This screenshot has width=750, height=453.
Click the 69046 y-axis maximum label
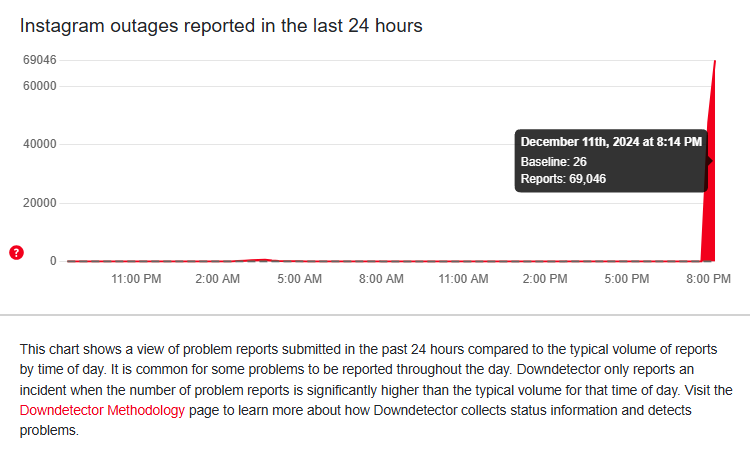(40, 60)
